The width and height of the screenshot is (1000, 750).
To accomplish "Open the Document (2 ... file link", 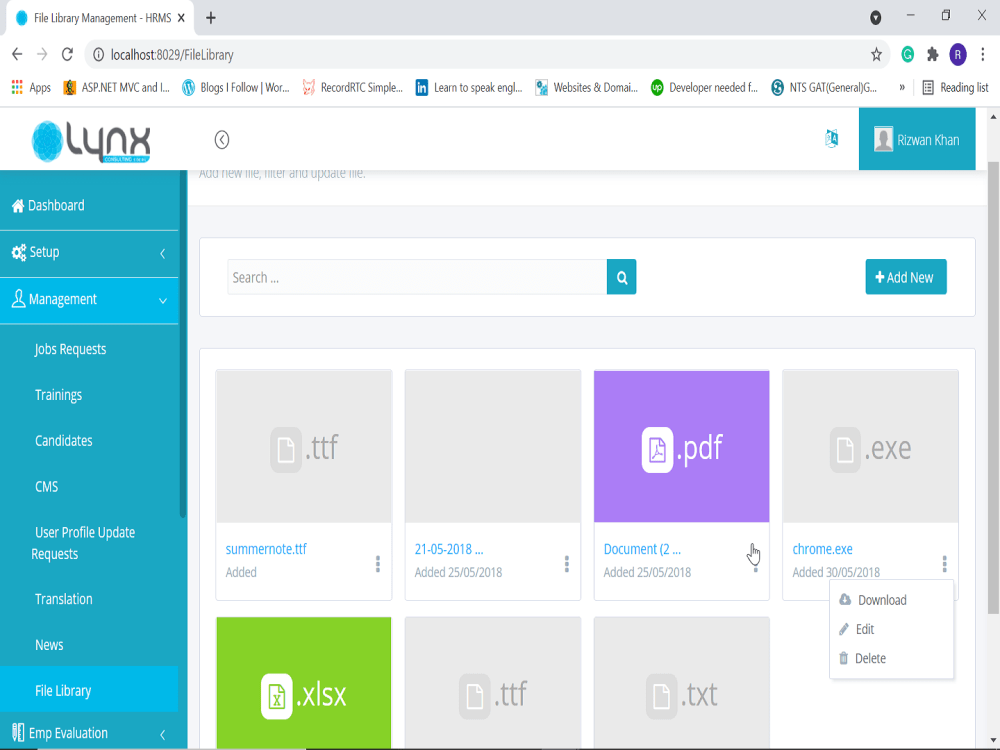I will (642, 549).
